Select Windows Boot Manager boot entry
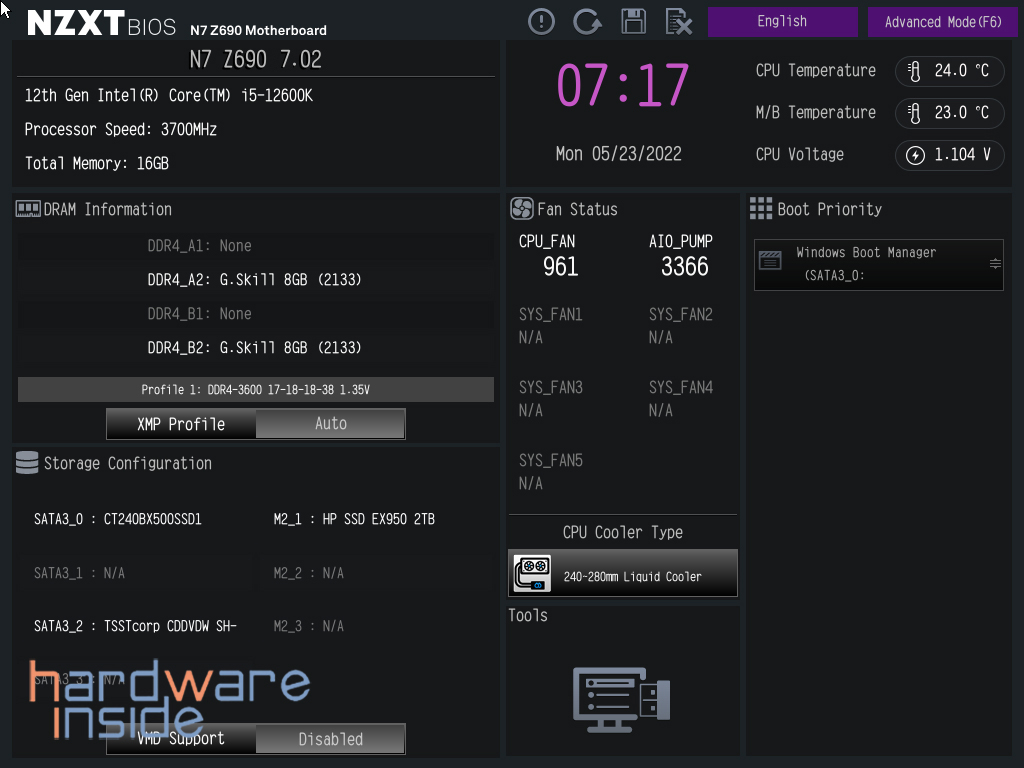Image resolution: width=1024 pixels, height=768 pixels. 866,264
